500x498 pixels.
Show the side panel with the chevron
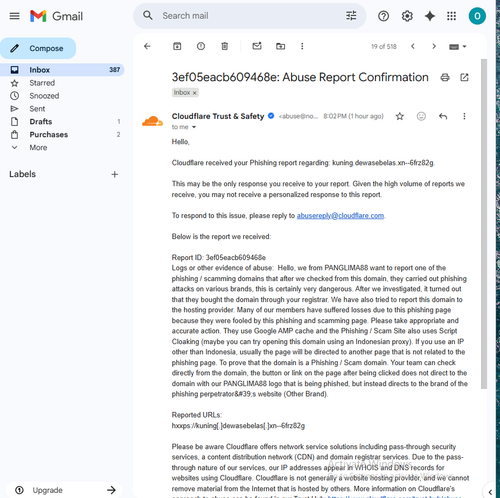490,492
